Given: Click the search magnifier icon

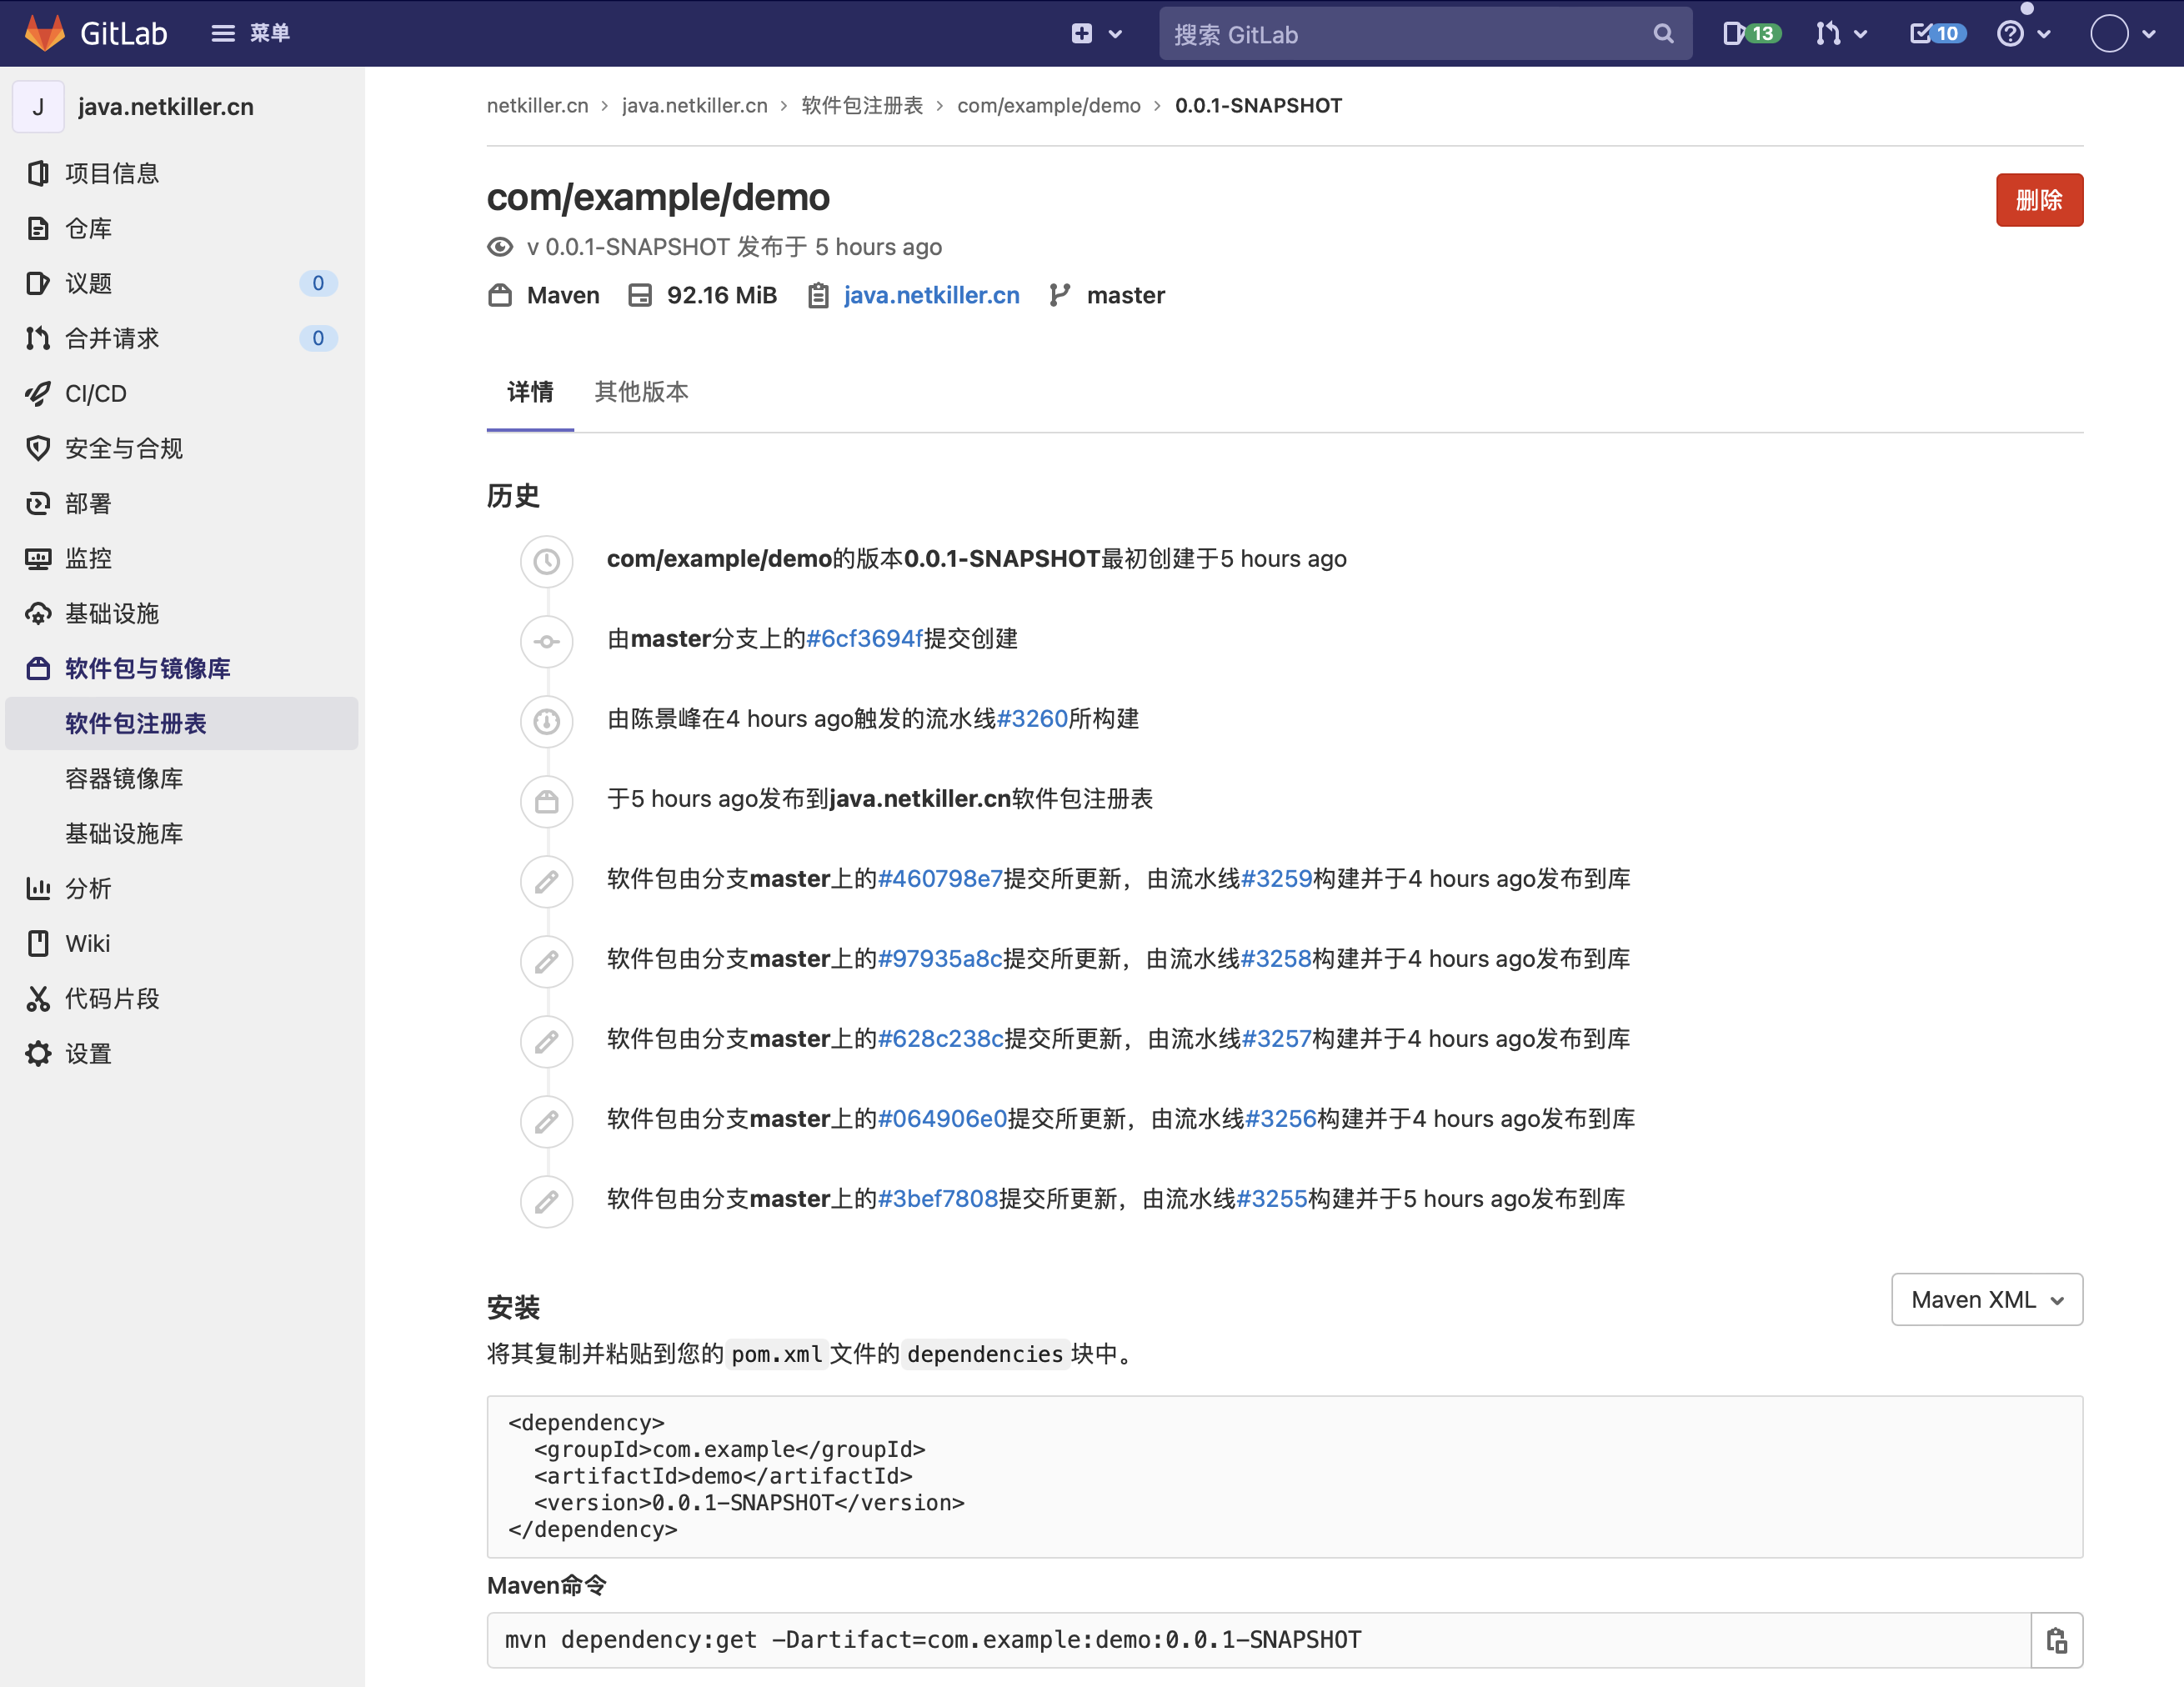Looking at the screenshot, I should [x=1663, y=34].
